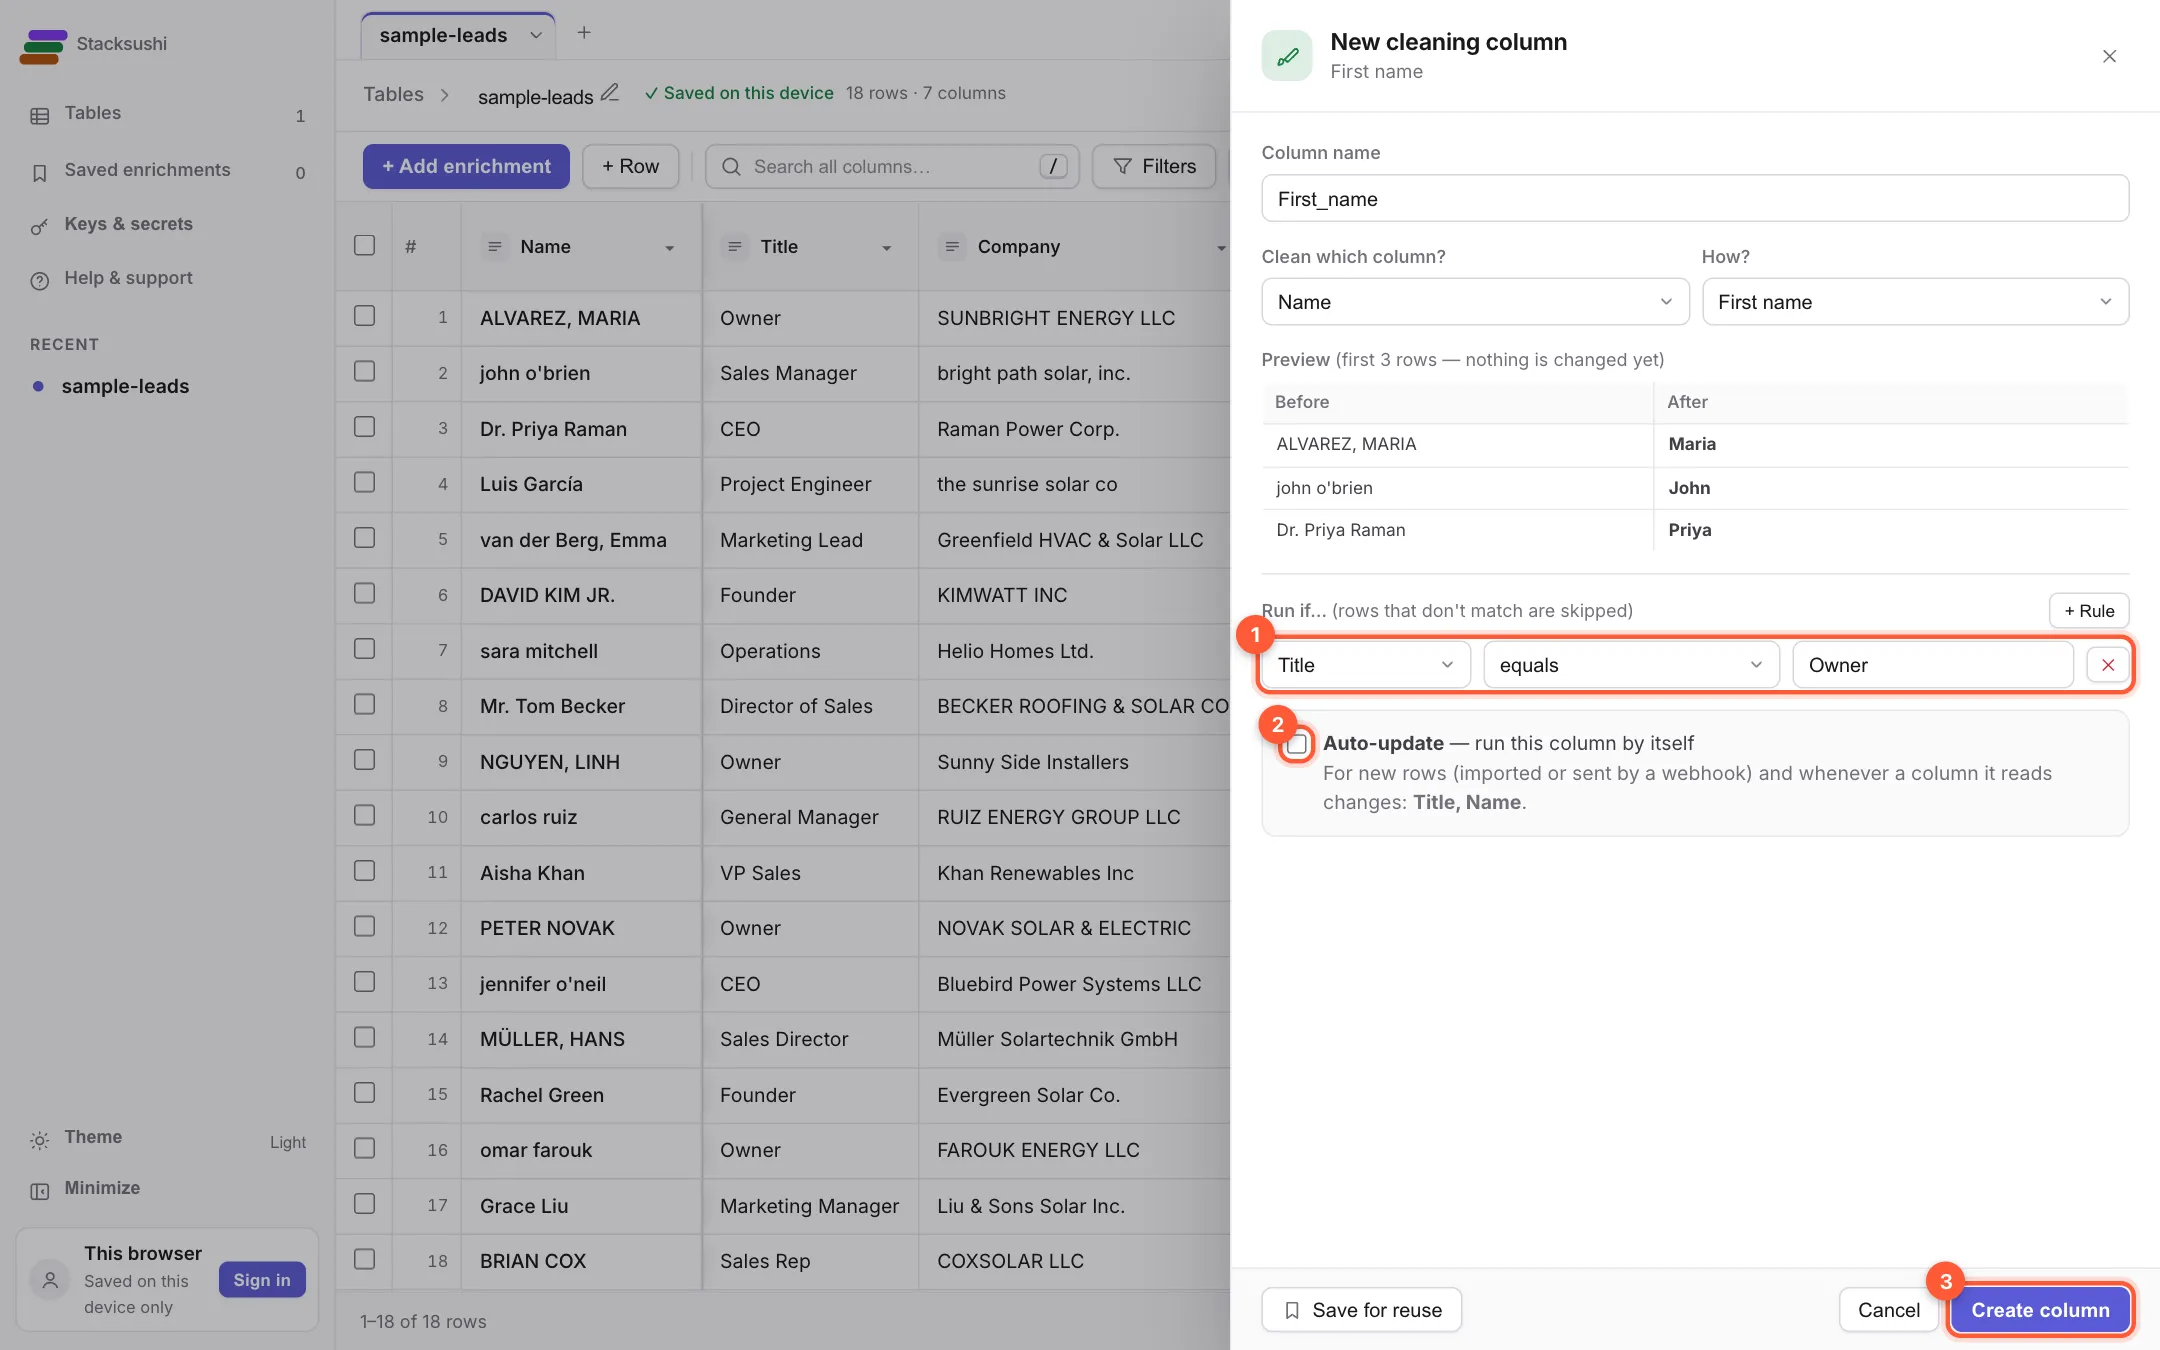
Task: Add a condition with + Rule
Action: coord(2089,611)
